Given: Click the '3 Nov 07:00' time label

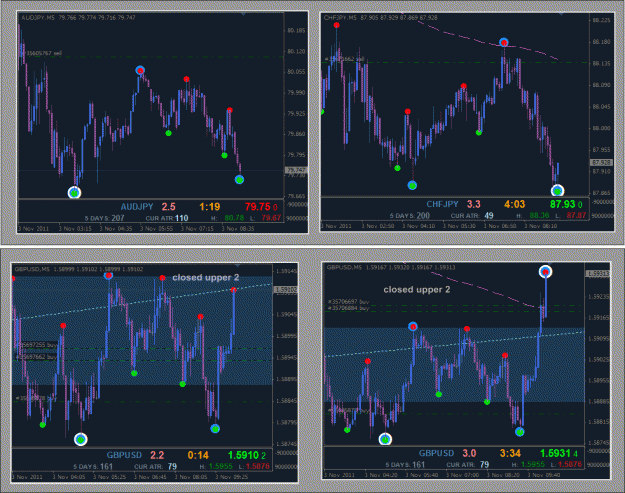Looking at the screenshot, I should [462, 475].
